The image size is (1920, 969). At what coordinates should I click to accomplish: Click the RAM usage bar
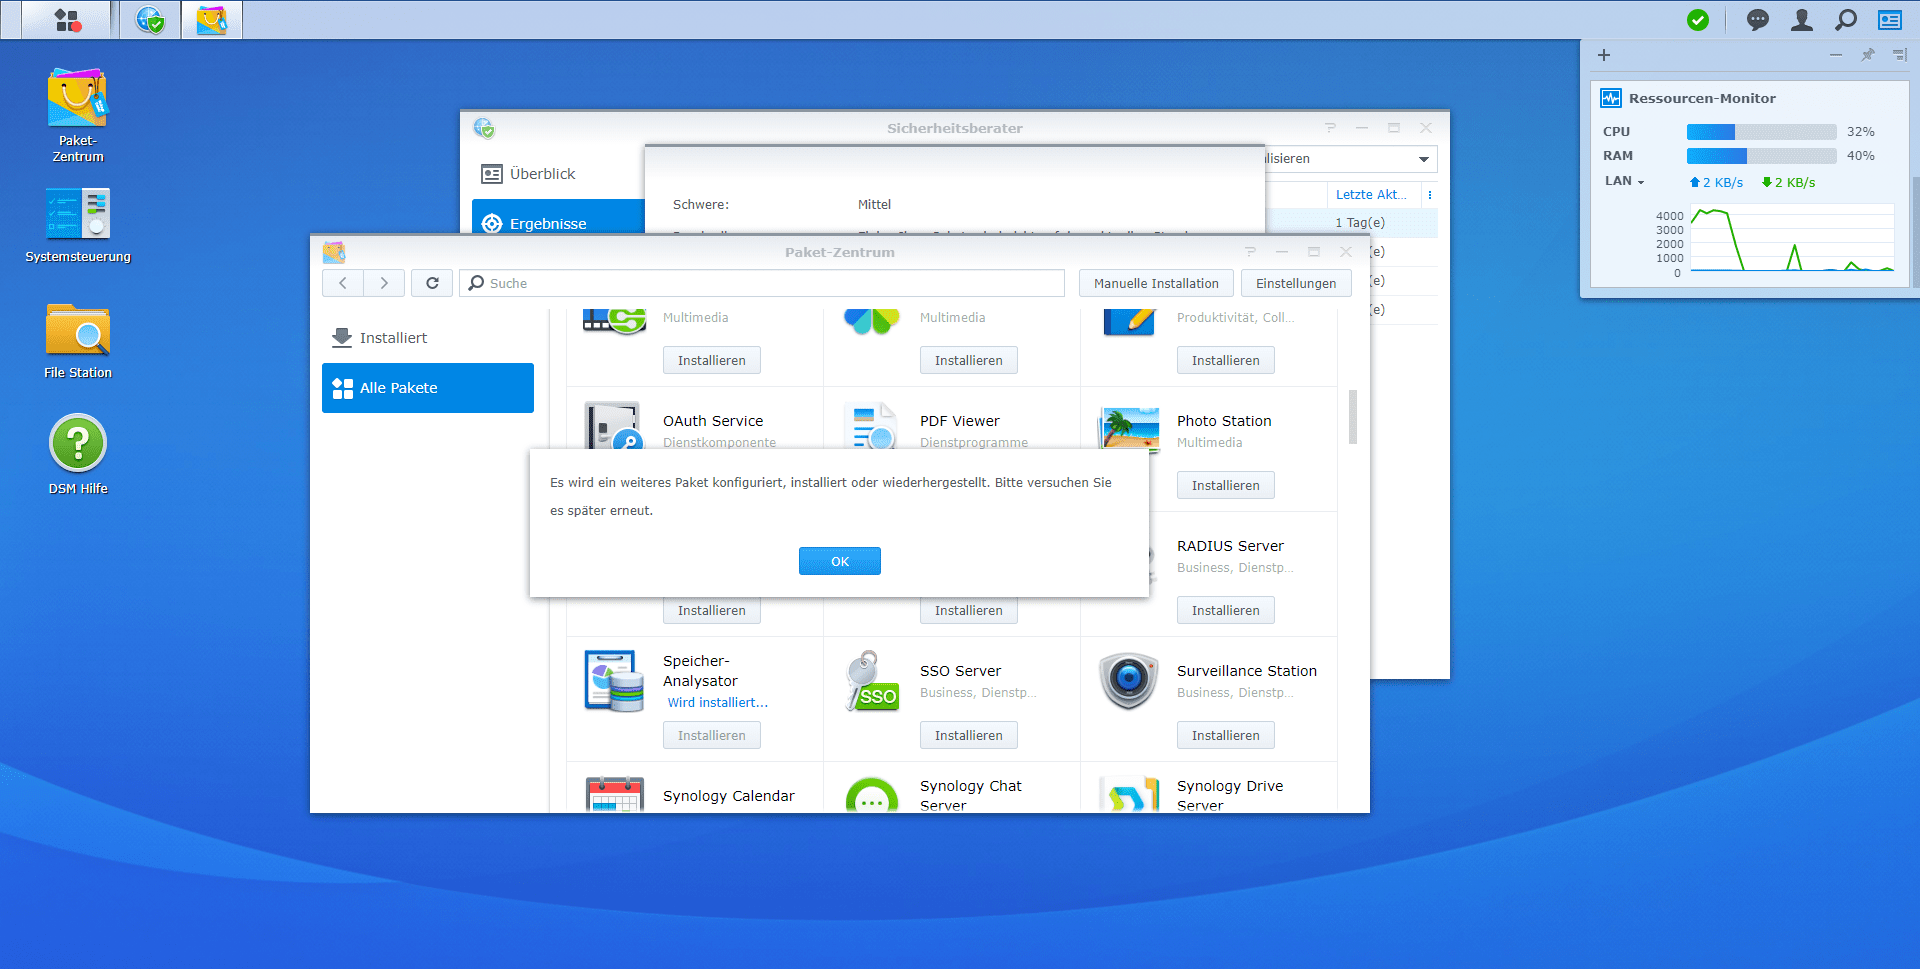[x=1761, y=156]
